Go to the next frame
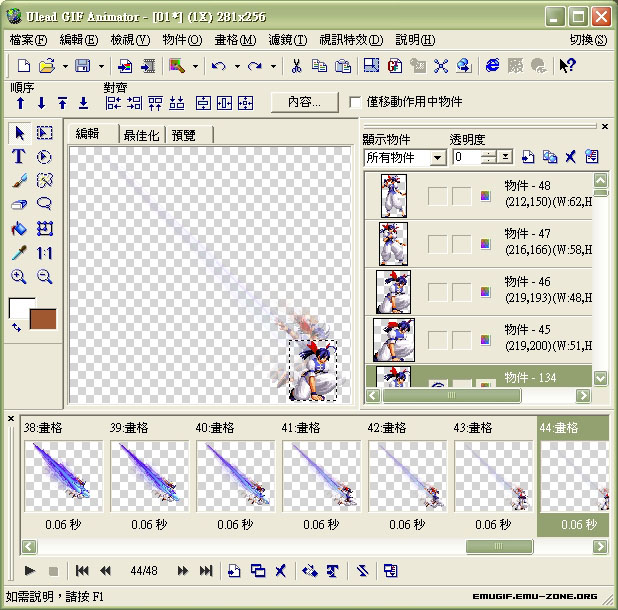 pos(182,570)
